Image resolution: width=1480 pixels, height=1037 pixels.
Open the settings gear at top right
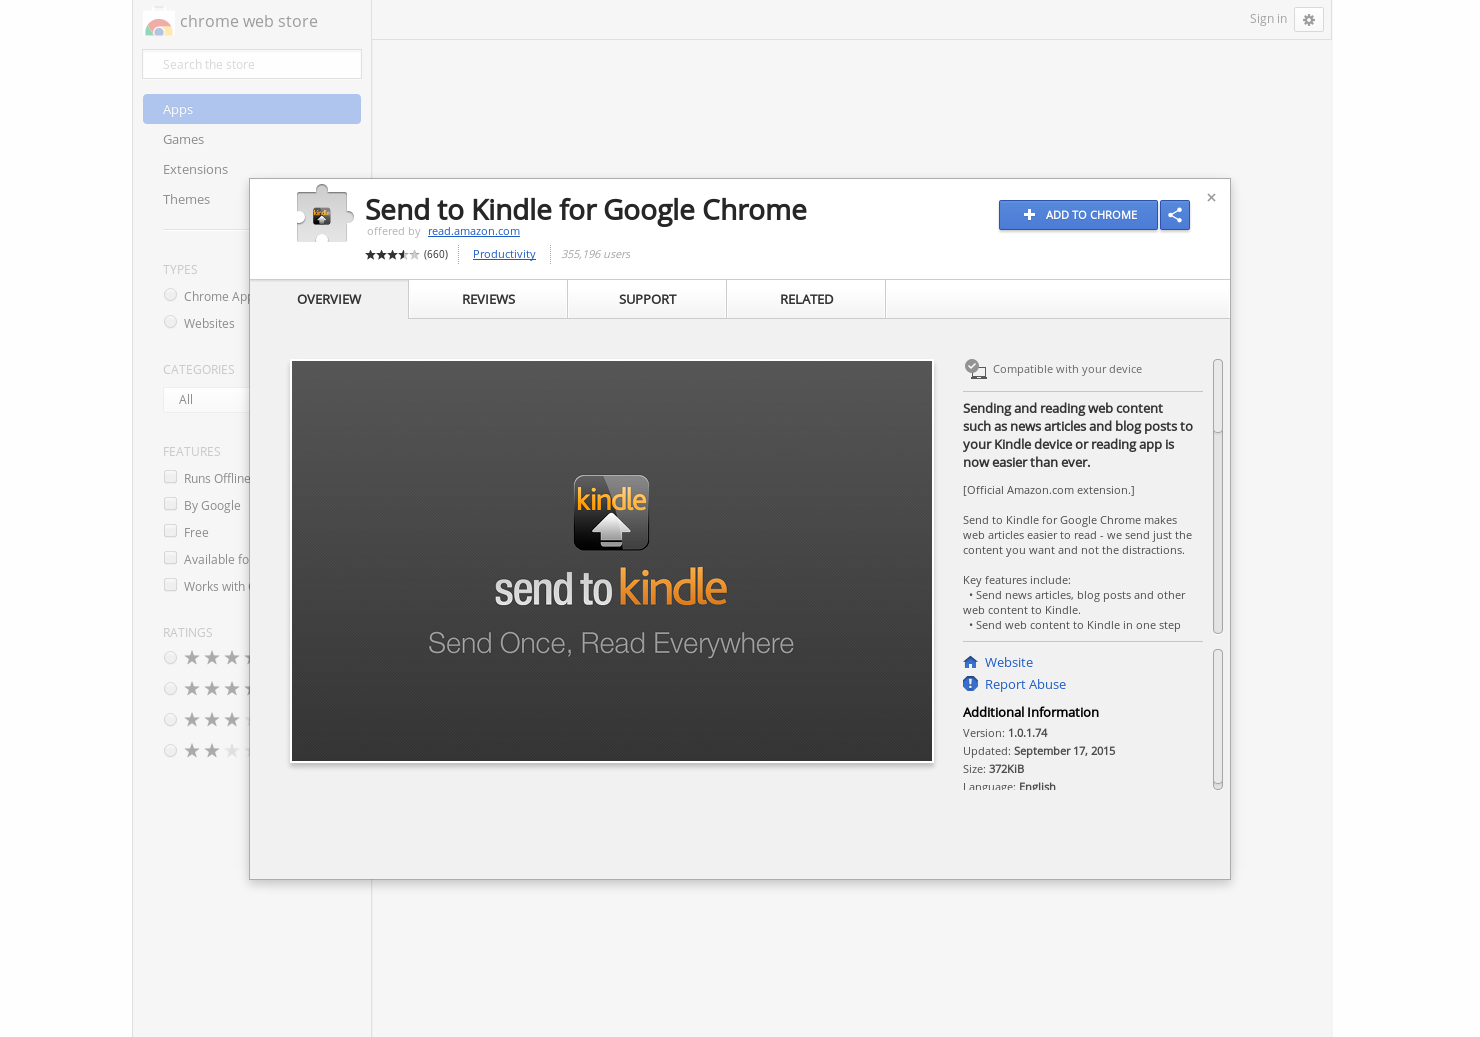[1308, 19]
